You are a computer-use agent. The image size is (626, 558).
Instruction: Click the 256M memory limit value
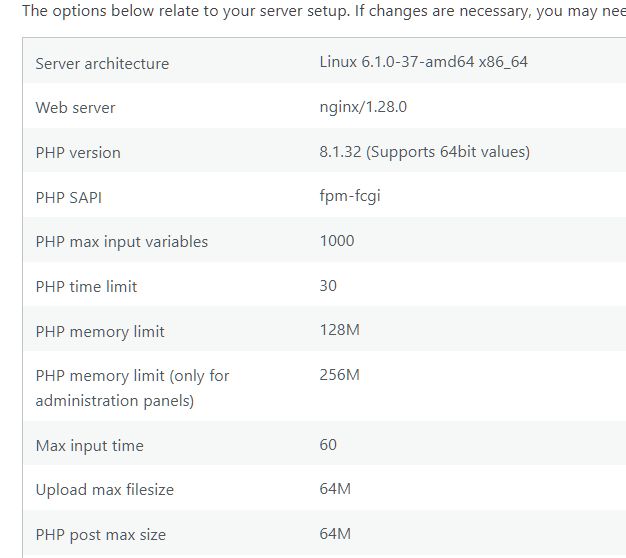339,375
